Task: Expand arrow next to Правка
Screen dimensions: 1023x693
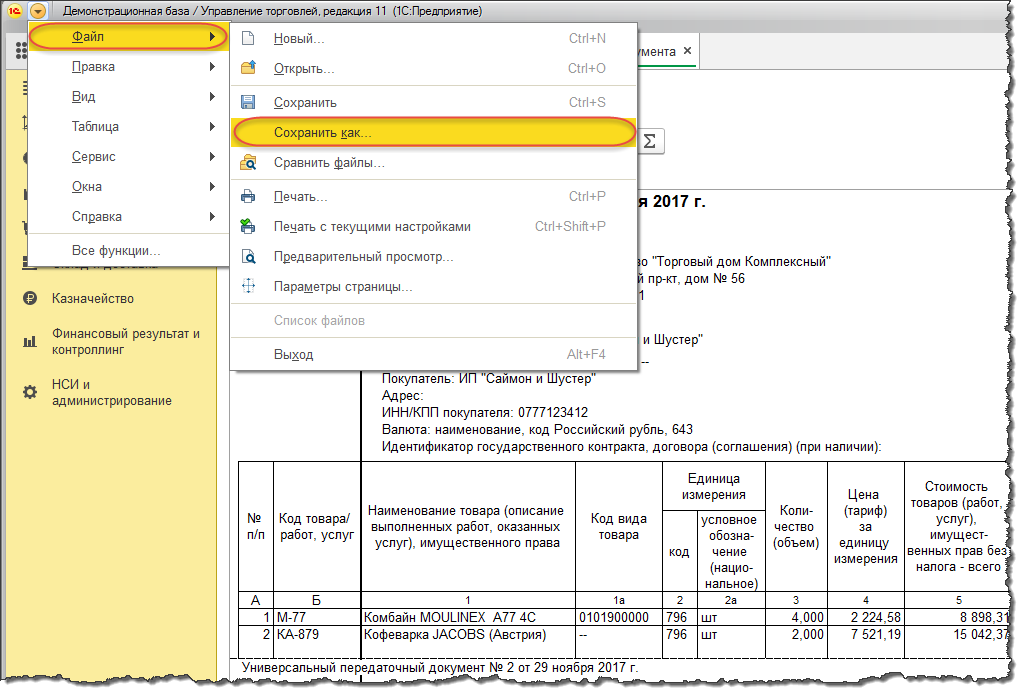Action: tap(213, 67)
